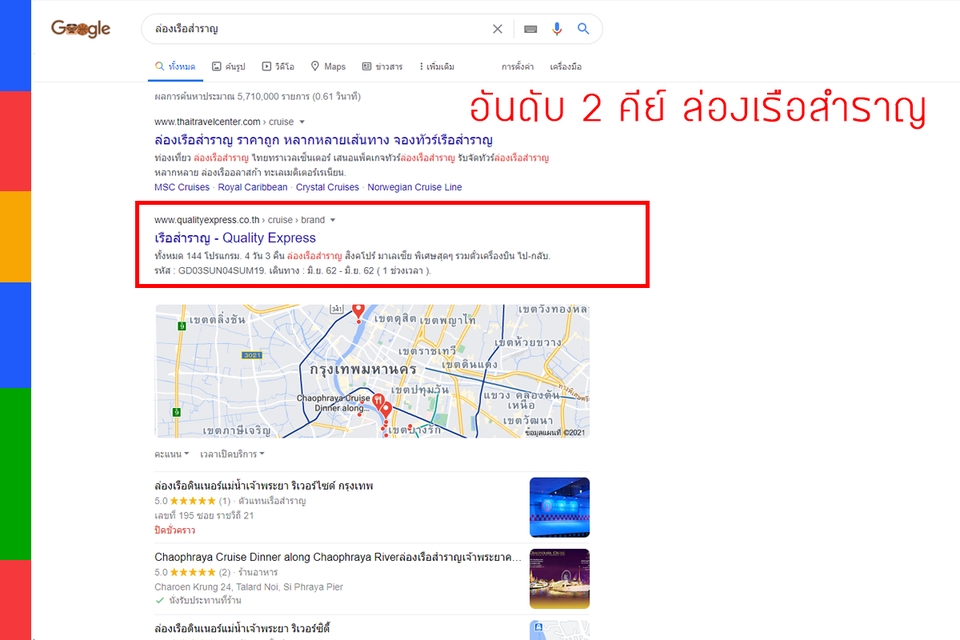Viewport: 960px width, 640px height.
Task: Click the Google logo
Action: pos(81,28)
